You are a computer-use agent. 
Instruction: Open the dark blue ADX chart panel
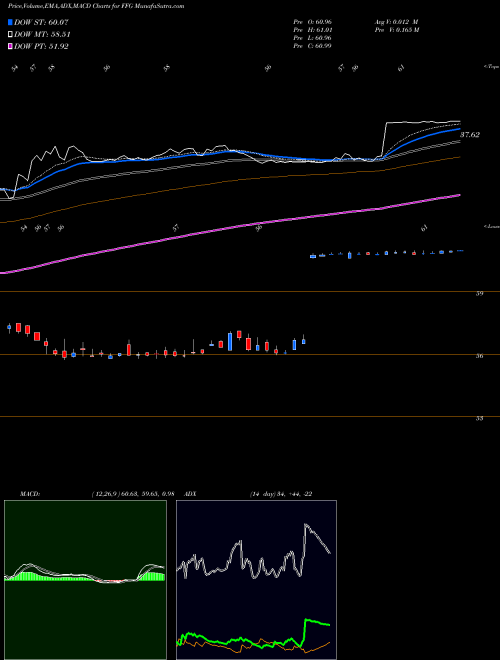[x=256, y=580]
